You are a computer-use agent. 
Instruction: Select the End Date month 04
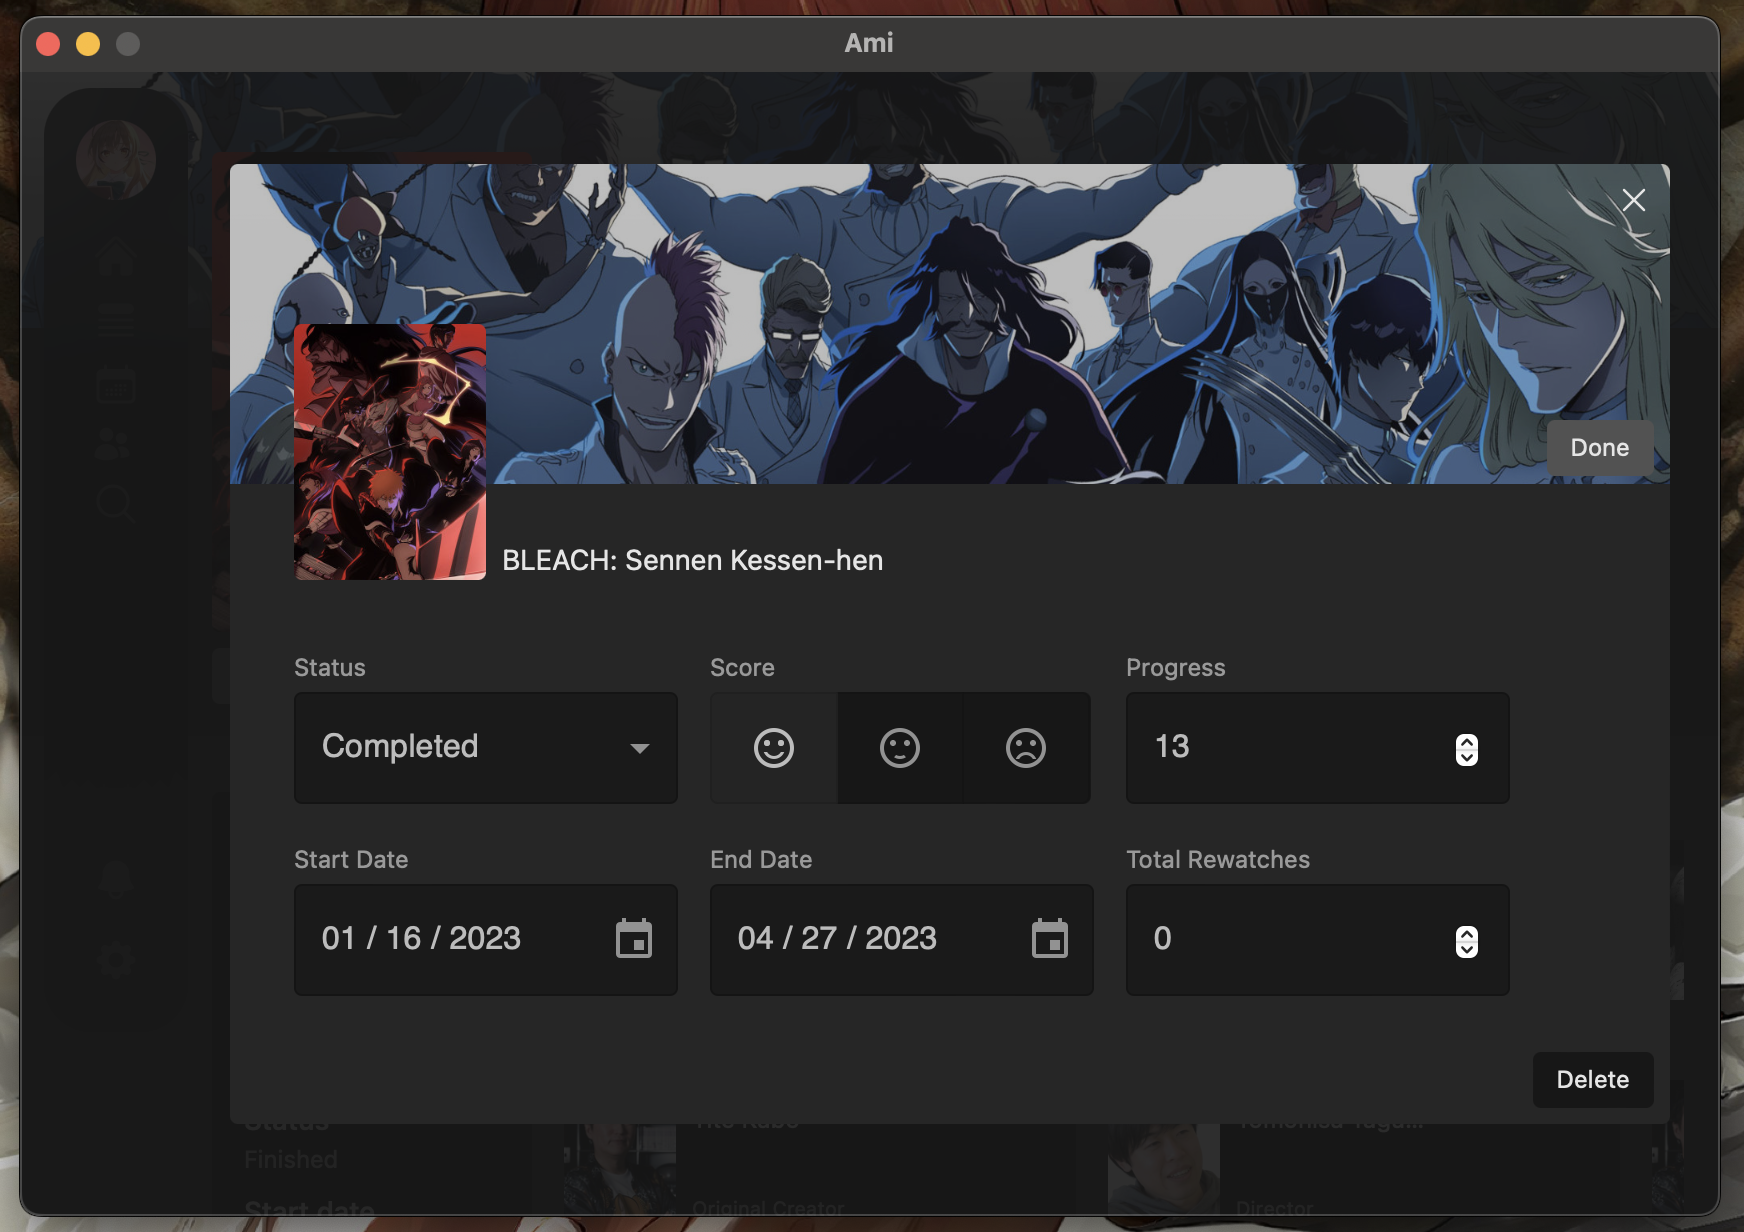pyautogui.click(x=755, y=939)
